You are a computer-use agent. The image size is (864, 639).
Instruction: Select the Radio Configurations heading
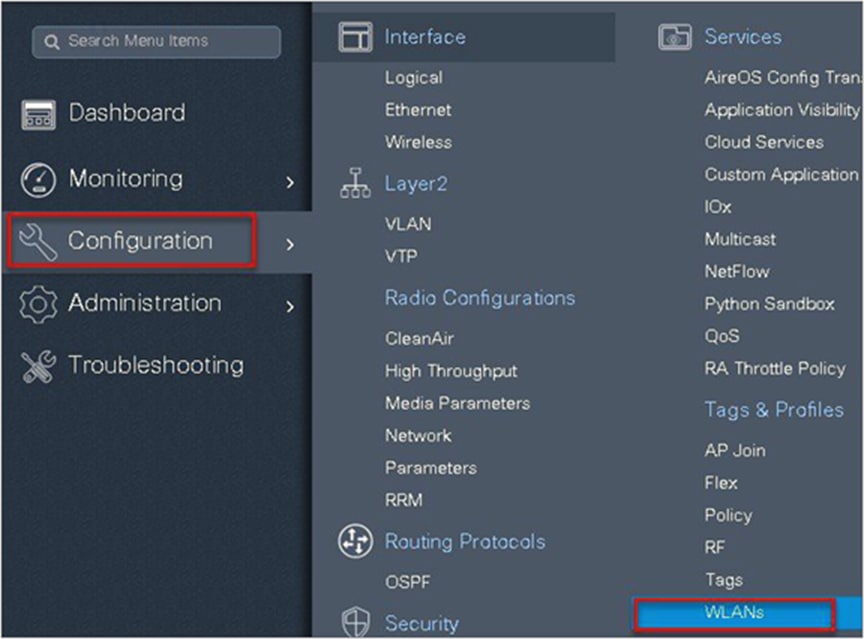click(480, 298)
